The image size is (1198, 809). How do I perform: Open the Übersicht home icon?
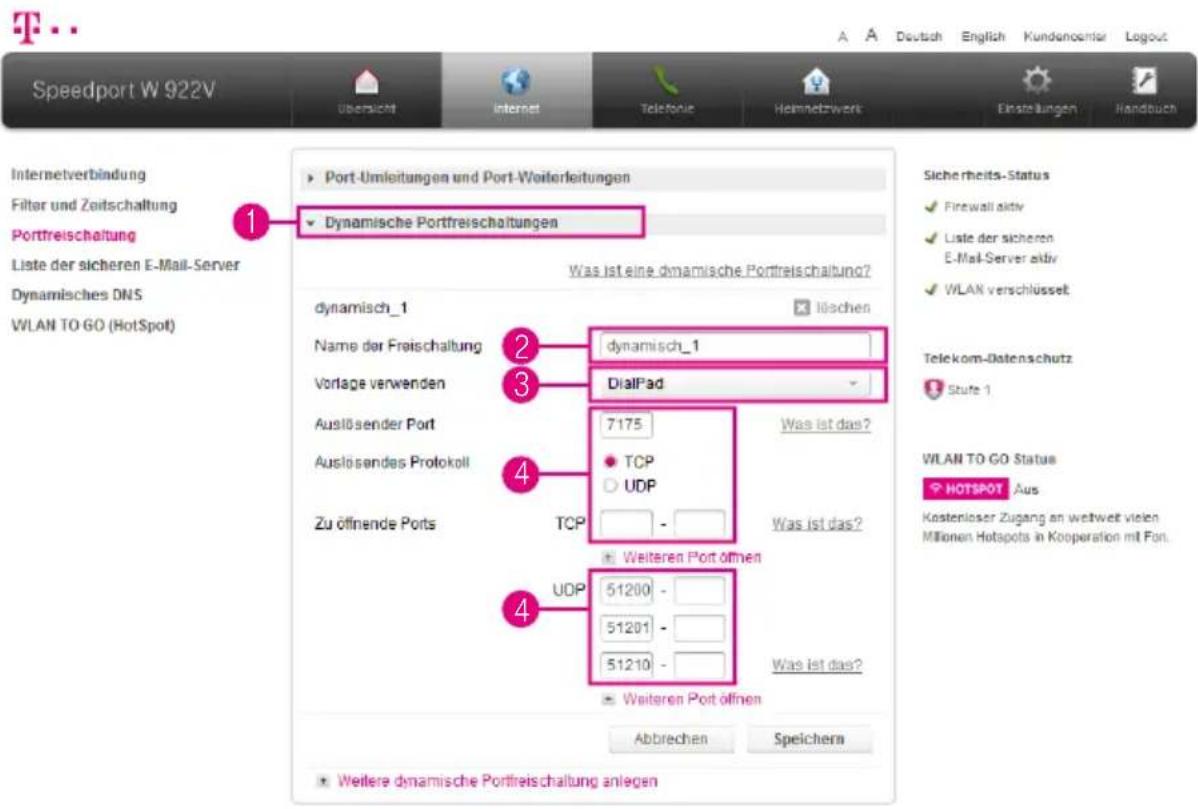pyautogui.click(x=367, y=82)
